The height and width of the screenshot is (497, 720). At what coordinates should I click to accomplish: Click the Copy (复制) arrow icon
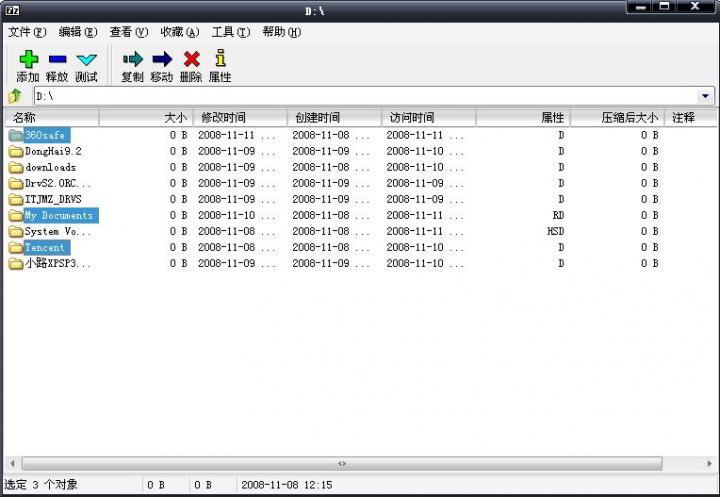click(132, 60)
